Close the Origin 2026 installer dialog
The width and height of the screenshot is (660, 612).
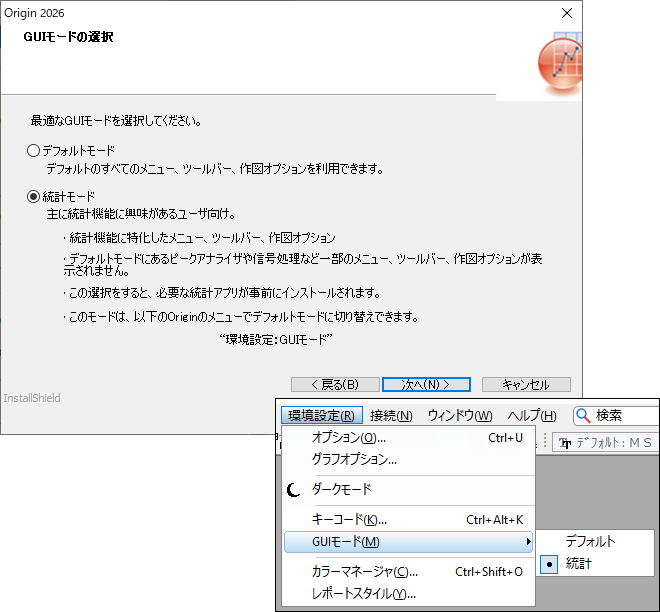(567, 14)
